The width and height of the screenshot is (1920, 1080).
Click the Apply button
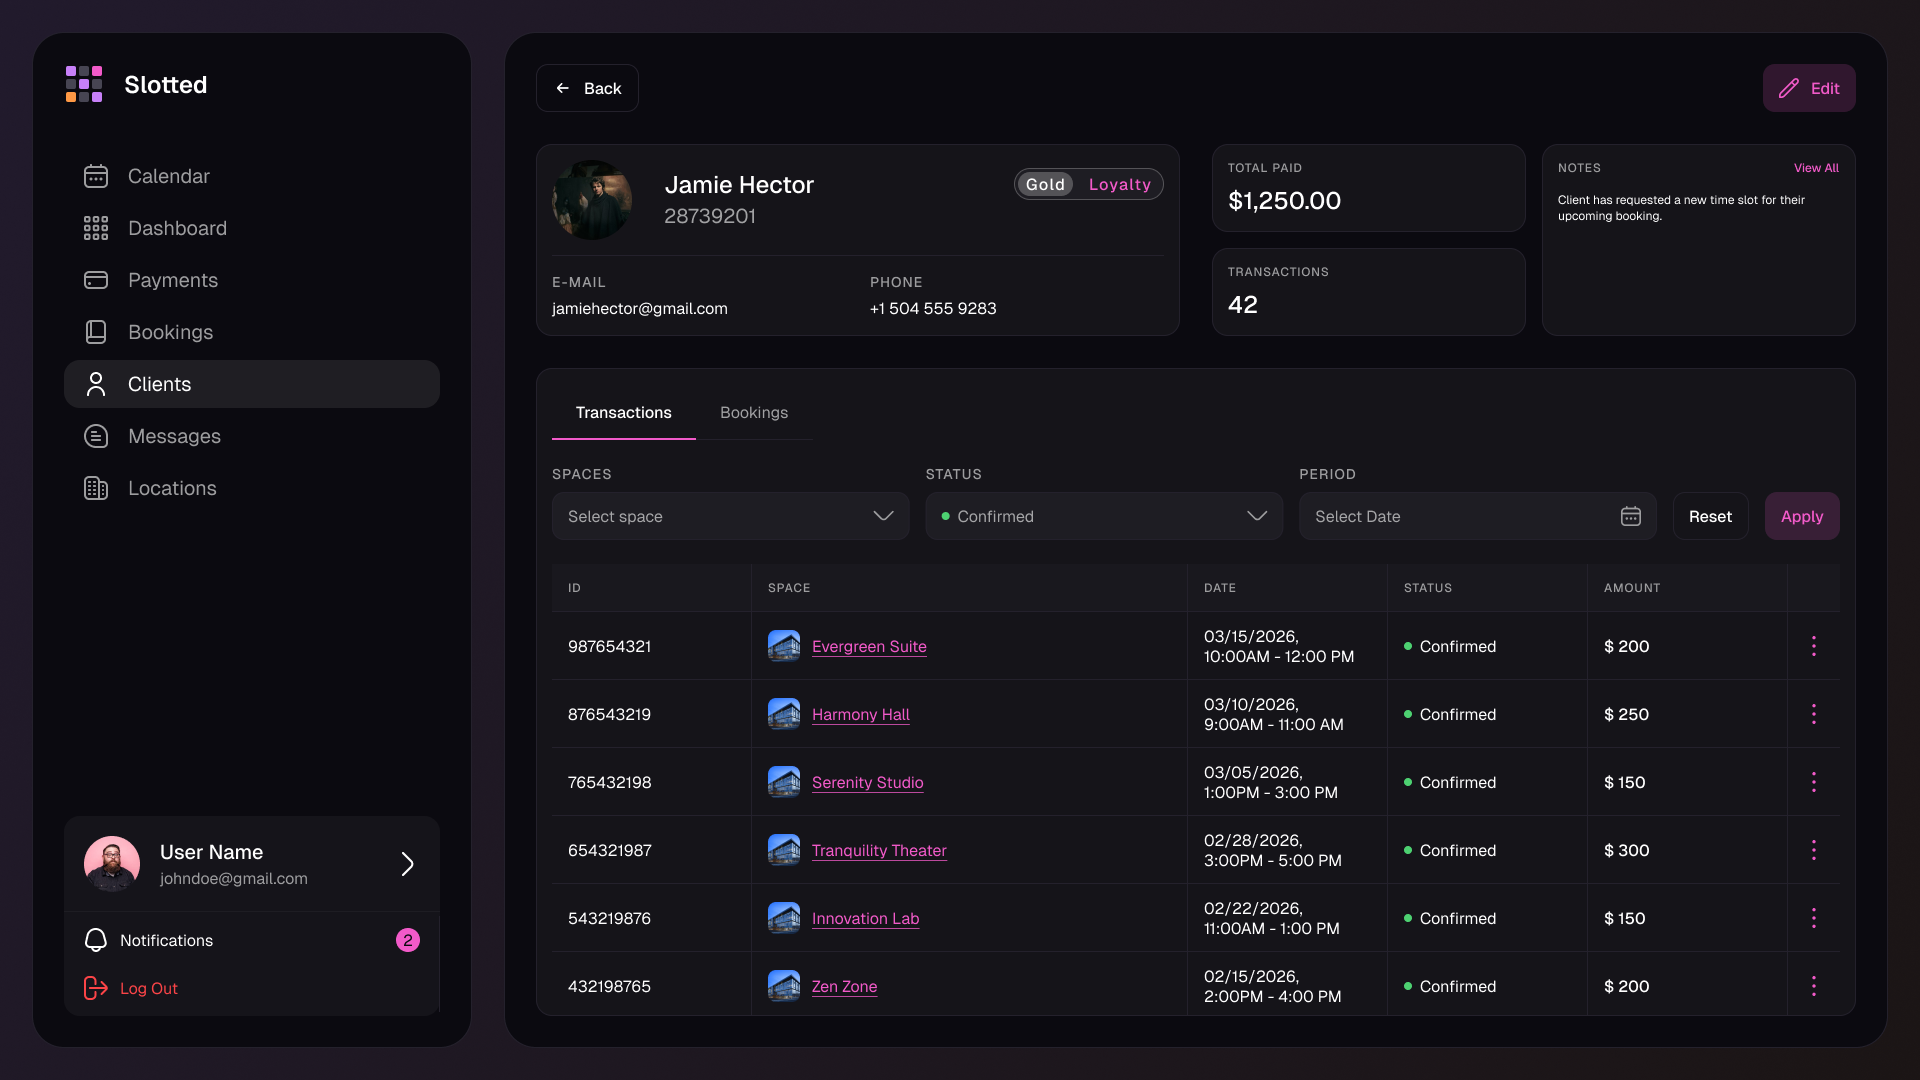[1802, 516]
